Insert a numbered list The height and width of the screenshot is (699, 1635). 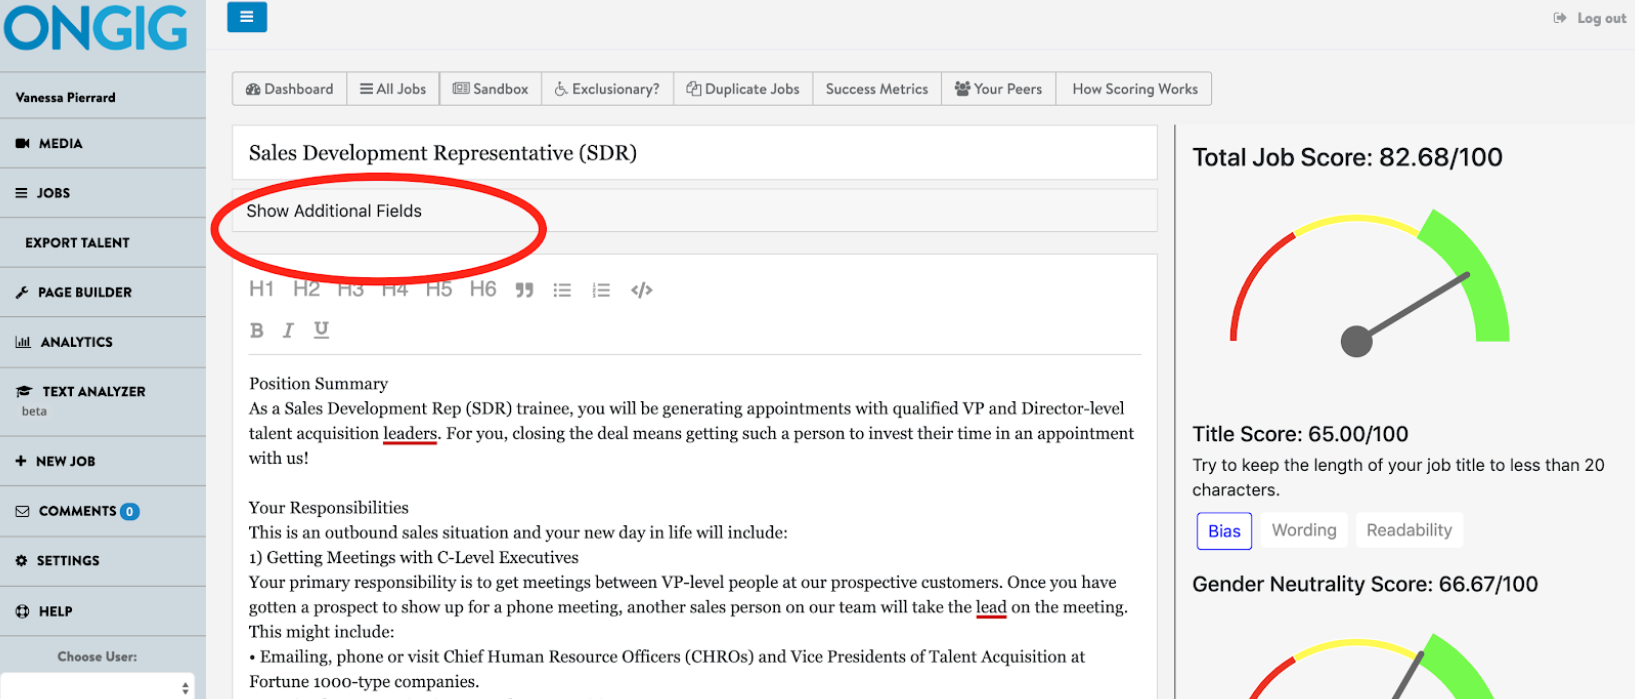click(601, 290)
